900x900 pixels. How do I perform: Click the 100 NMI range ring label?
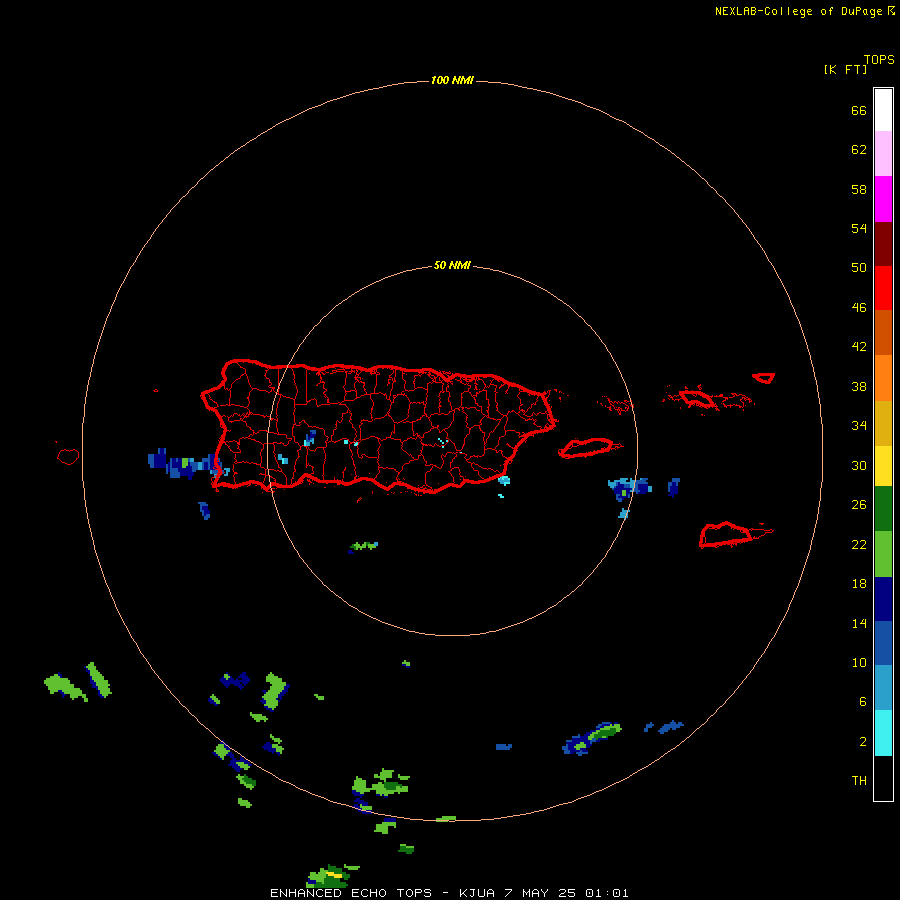(452, 80)
